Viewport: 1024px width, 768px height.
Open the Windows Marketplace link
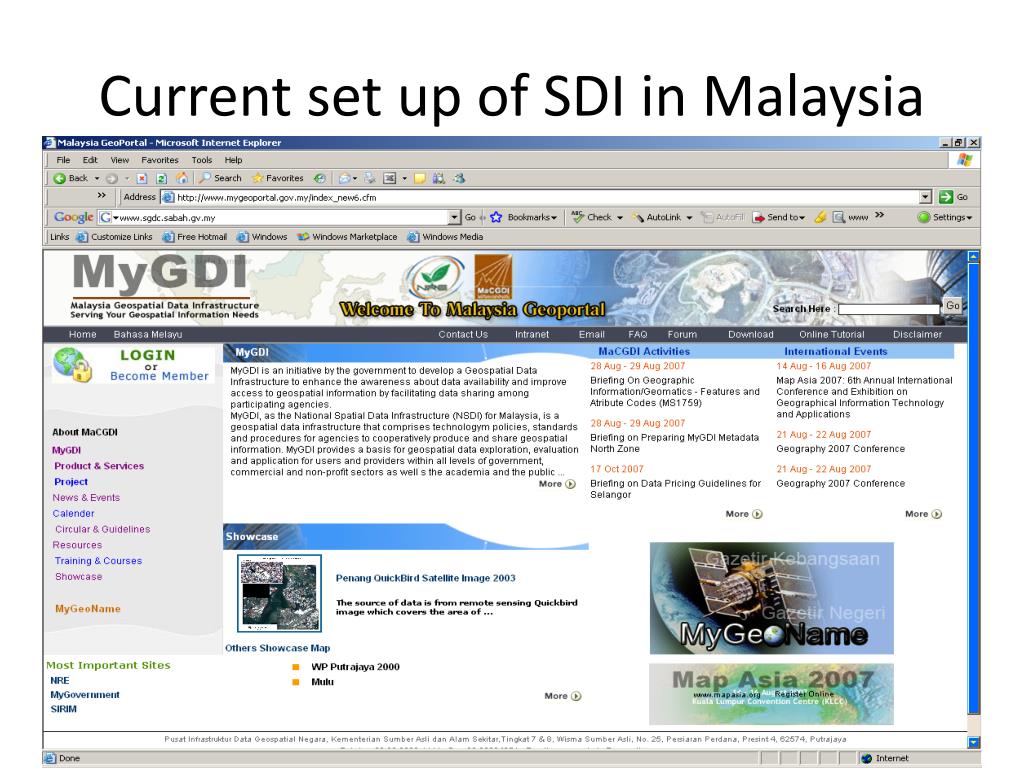(x=347, y=236)
